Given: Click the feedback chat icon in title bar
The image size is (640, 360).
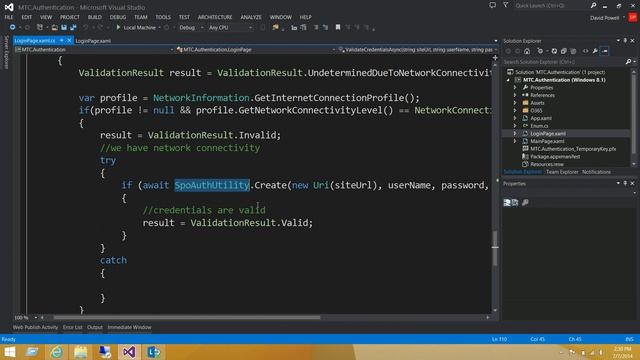Looking at the screenshot, I should 493,5.
